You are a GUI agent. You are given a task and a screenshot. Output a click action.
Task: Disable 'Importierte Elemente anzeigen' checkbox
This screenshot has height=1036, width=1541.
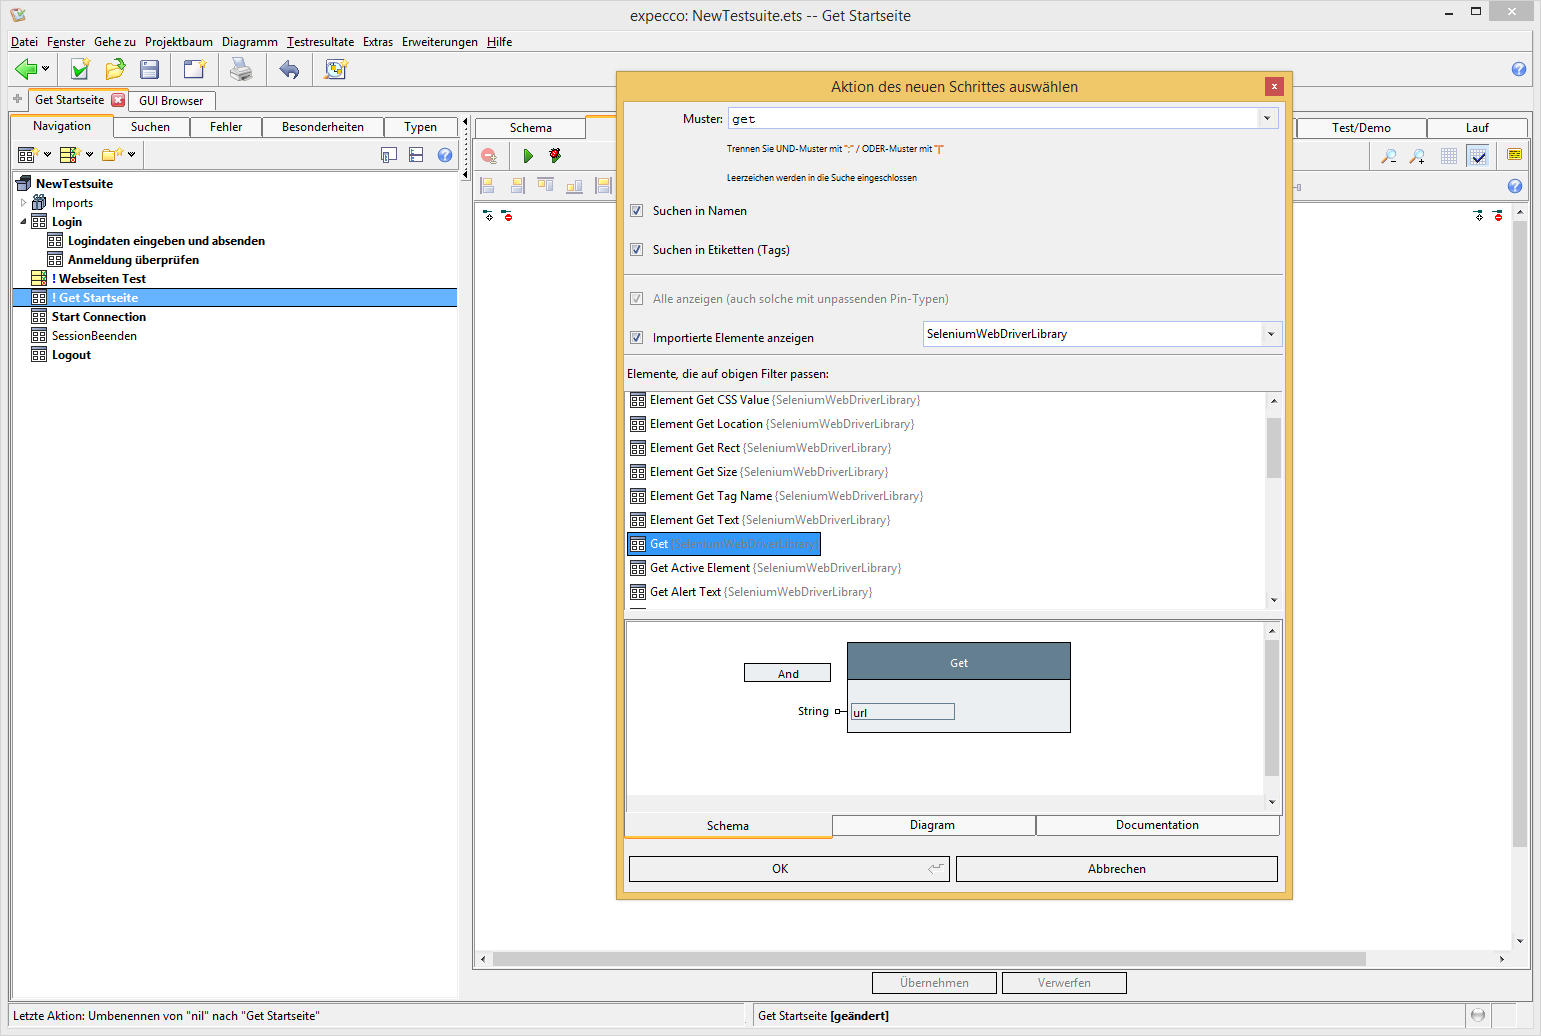tap(637, 338)
